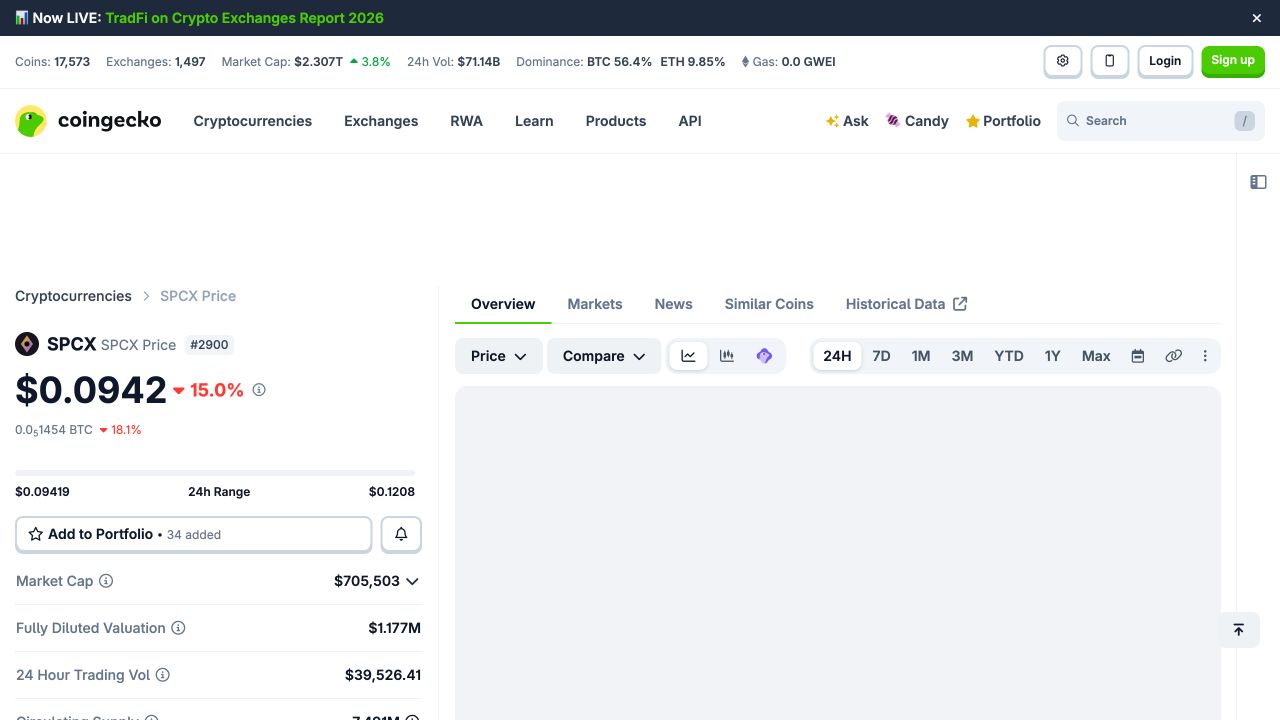Open the Exchanges nav menu
1280x720 pixels.
click(x=381, y=121)
